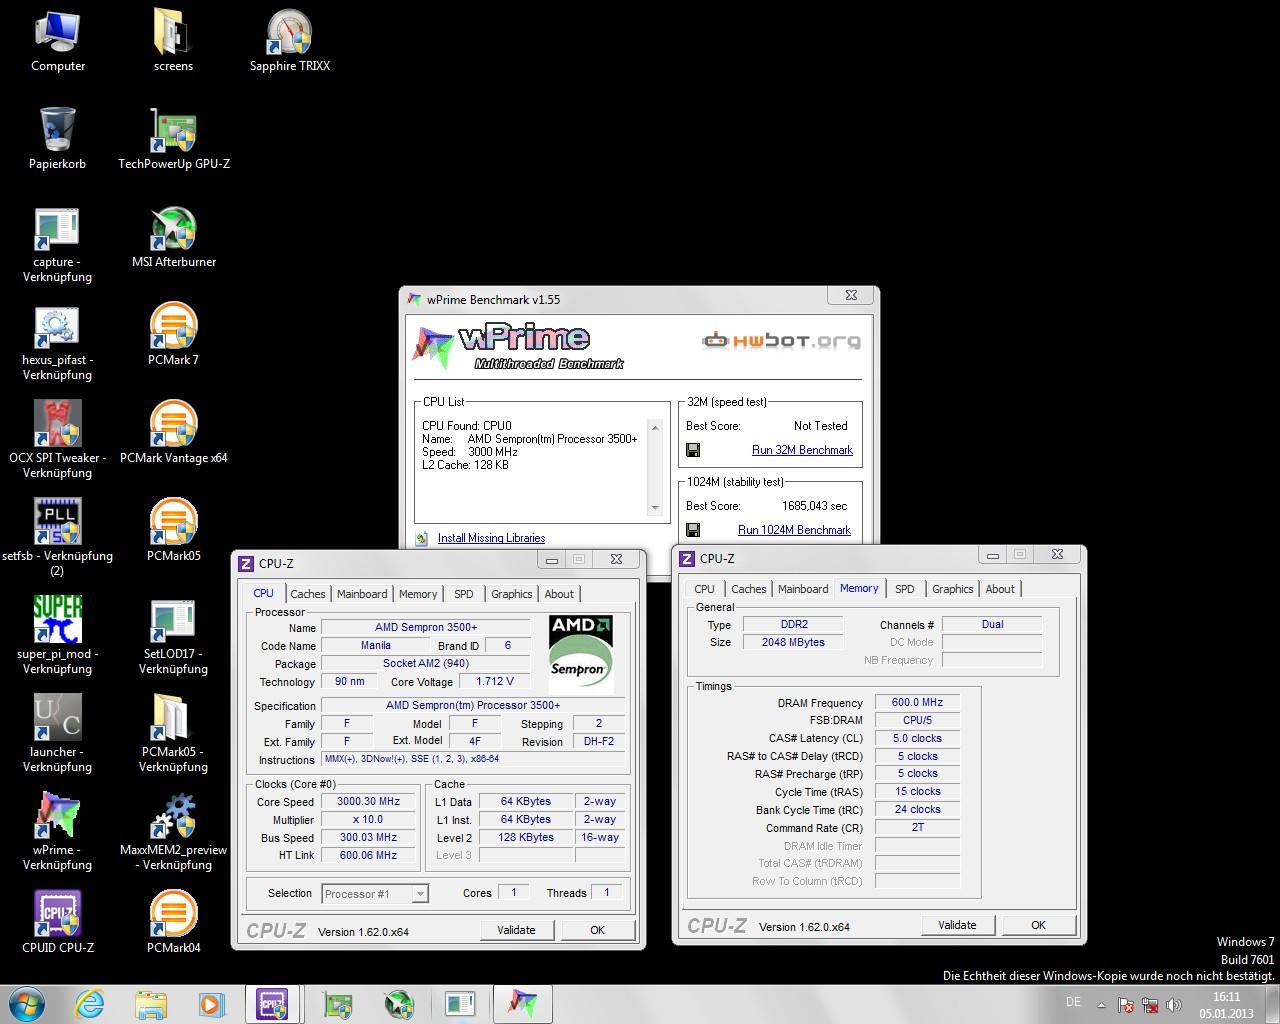Click Validate in right CPU-Z Memory window

point(957,925)
